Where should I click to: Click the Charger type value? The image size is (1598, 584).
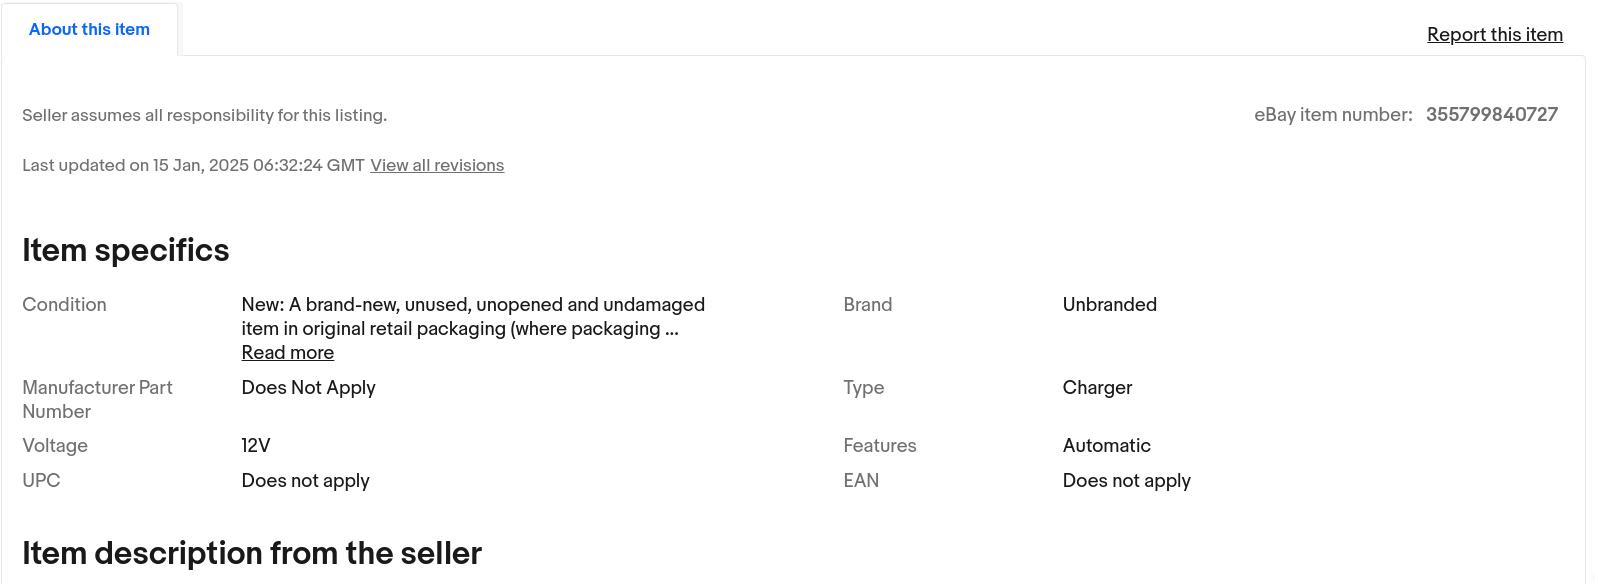click(x=1097, y=388)
